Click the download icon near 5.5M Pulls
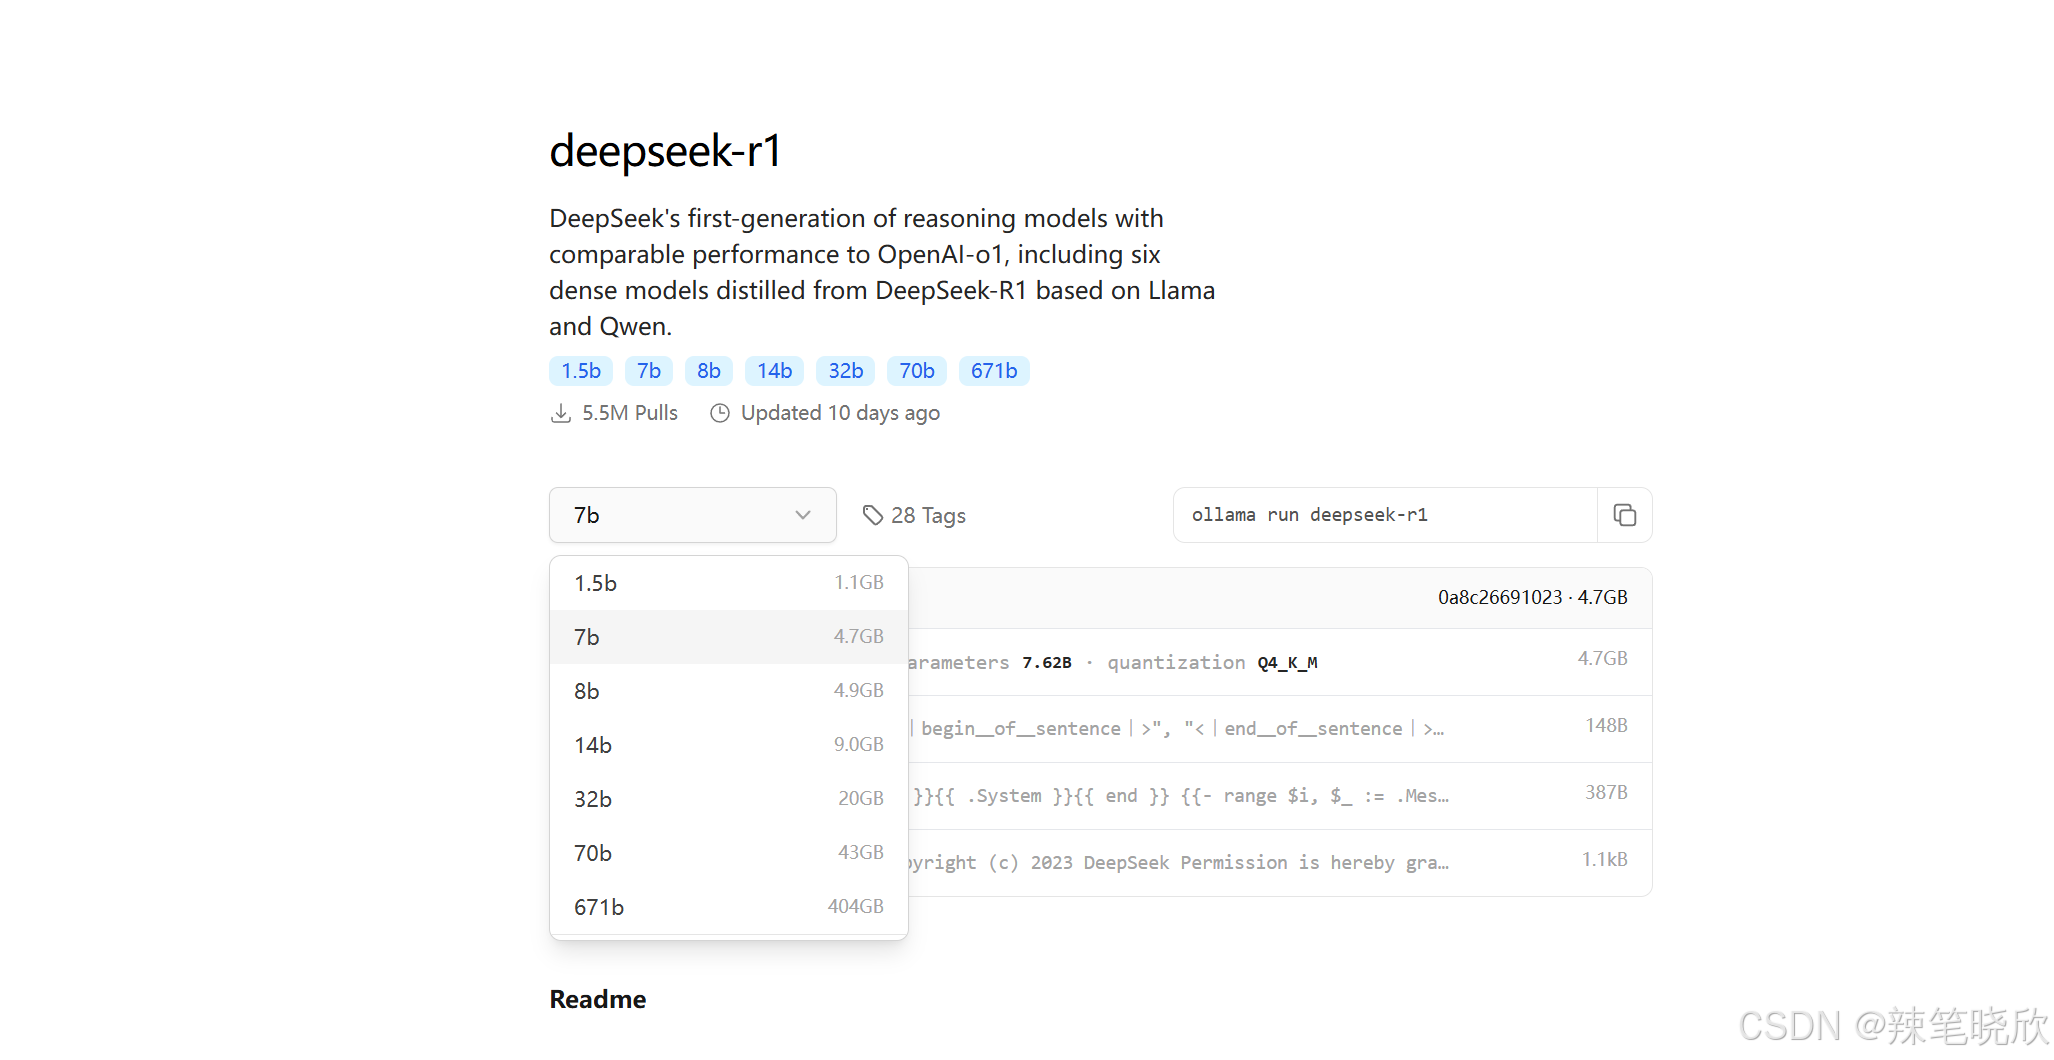Image resolution: width=2054 pixels, height=1060 pixels. [561, 413]
